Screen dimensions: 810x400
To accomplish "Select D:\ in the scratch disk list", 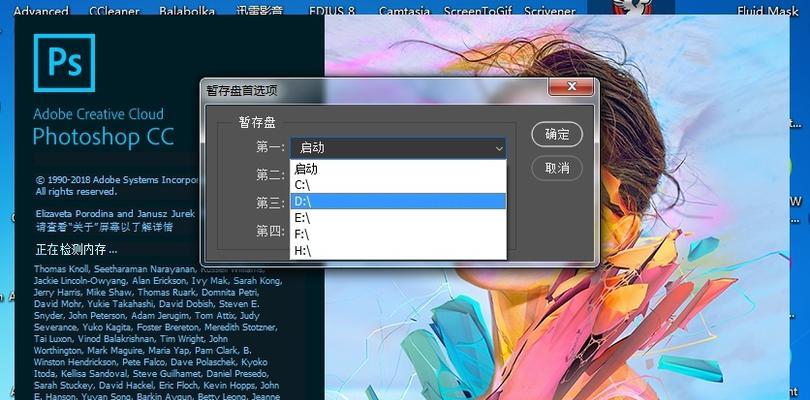I will pos(398,201).
